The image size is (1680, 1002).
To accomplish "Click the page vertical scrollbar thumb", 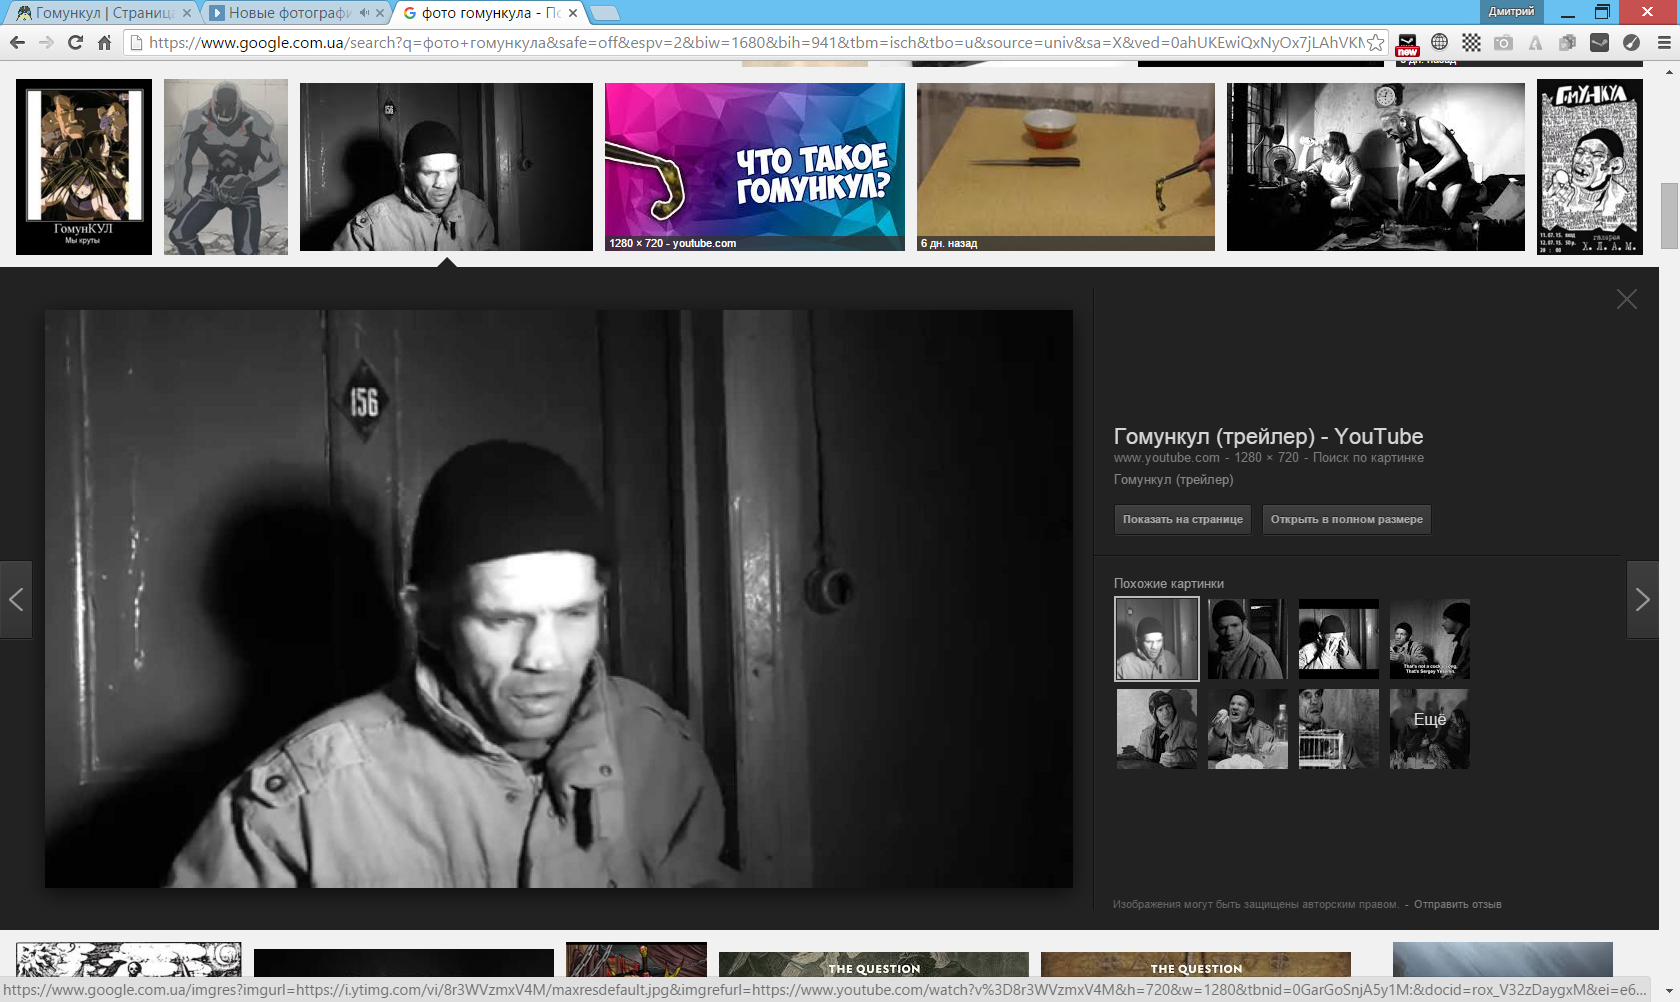I will point(1669,216).
